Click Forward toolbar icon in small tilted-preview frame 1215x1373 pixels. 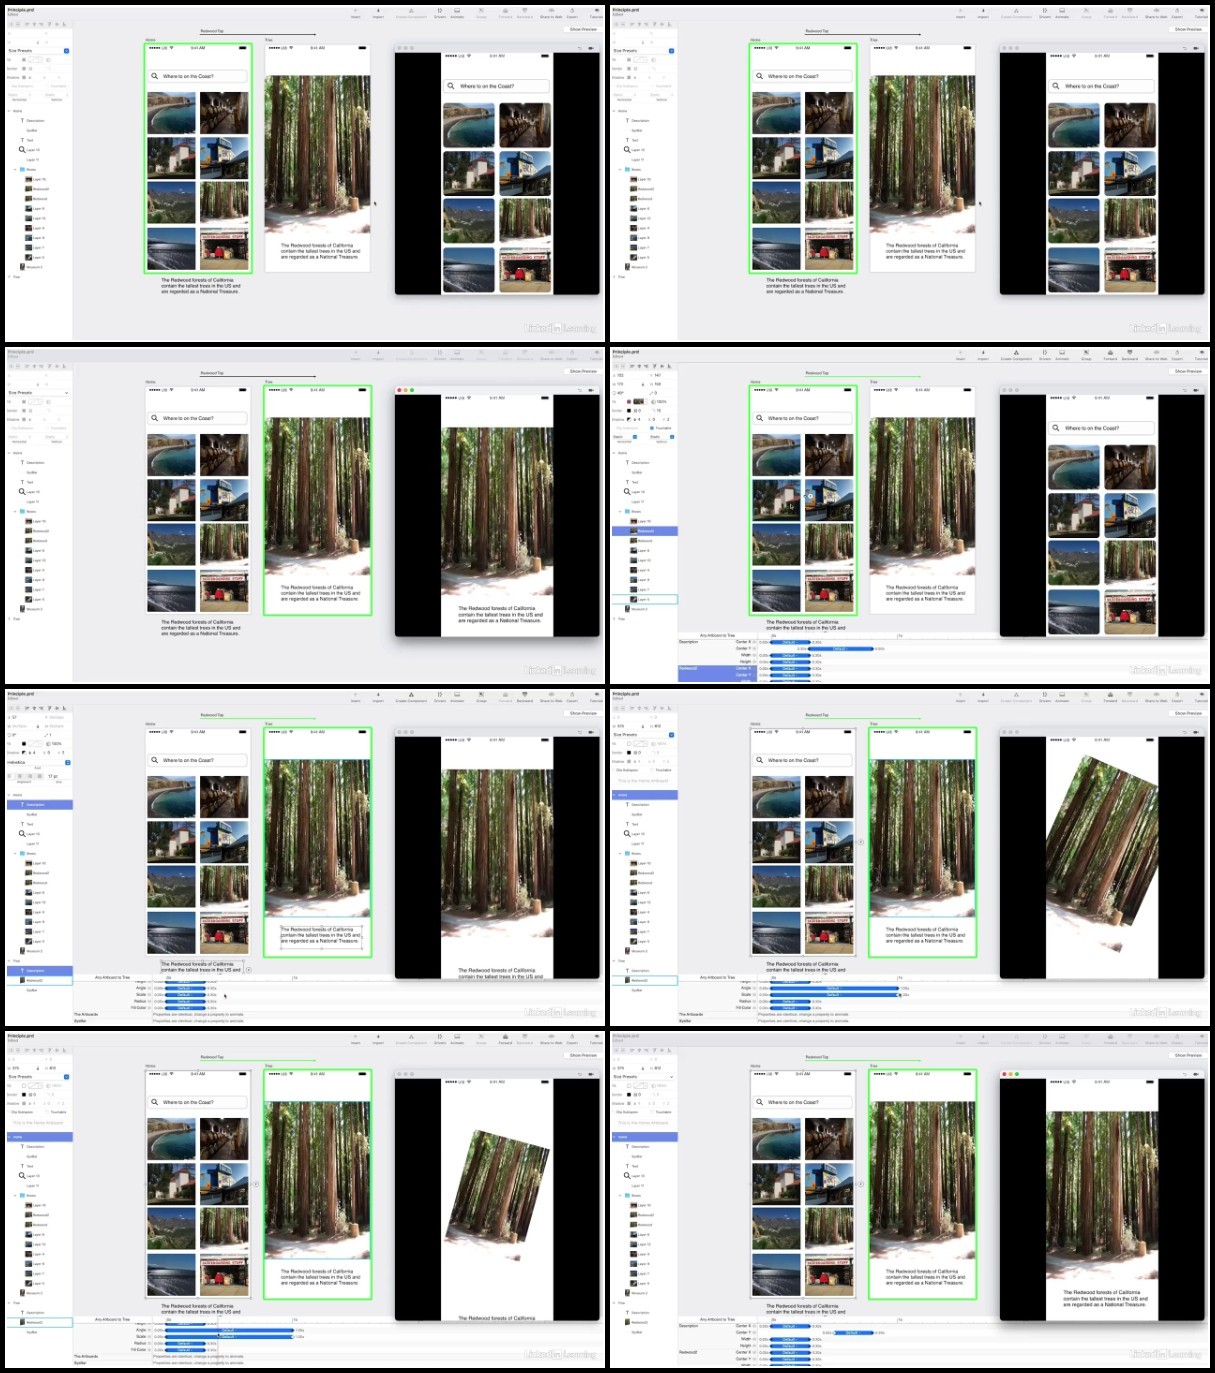point(505,1036)
